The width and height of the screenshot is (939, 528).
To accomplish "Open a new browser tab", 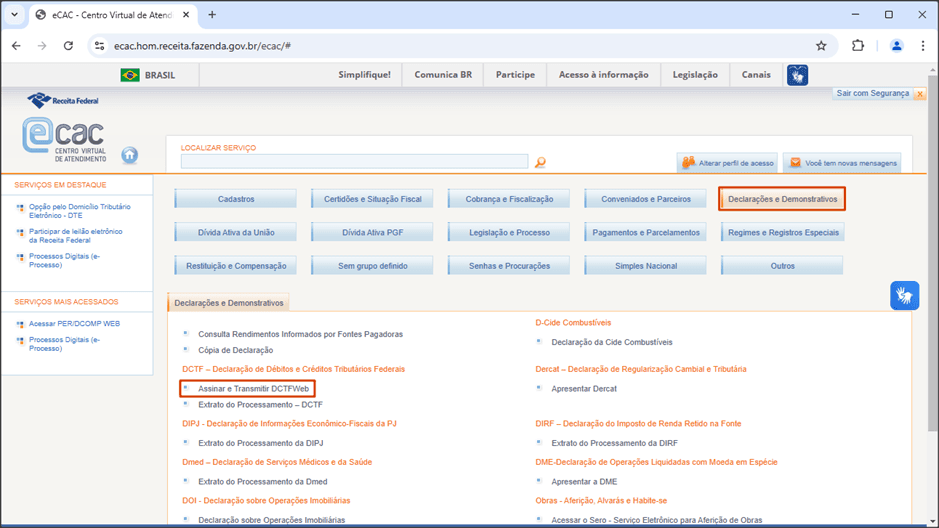I will click(x=212, y=15).
